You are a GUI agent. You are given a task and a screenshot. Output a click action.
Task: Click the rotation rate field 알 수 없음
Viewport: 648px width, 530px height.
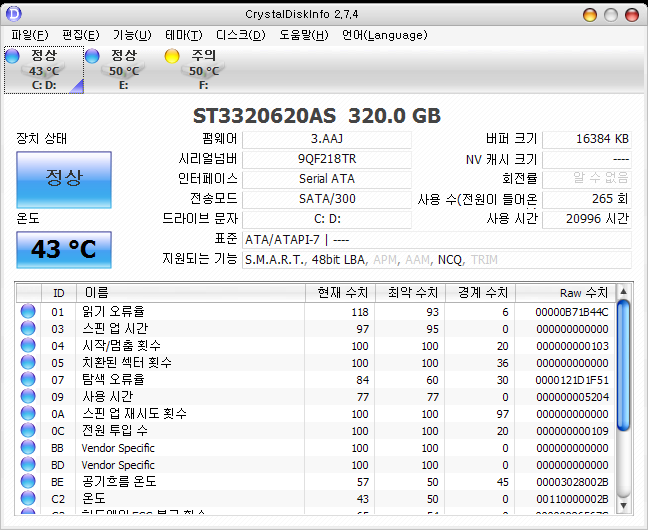pos(587,179)
